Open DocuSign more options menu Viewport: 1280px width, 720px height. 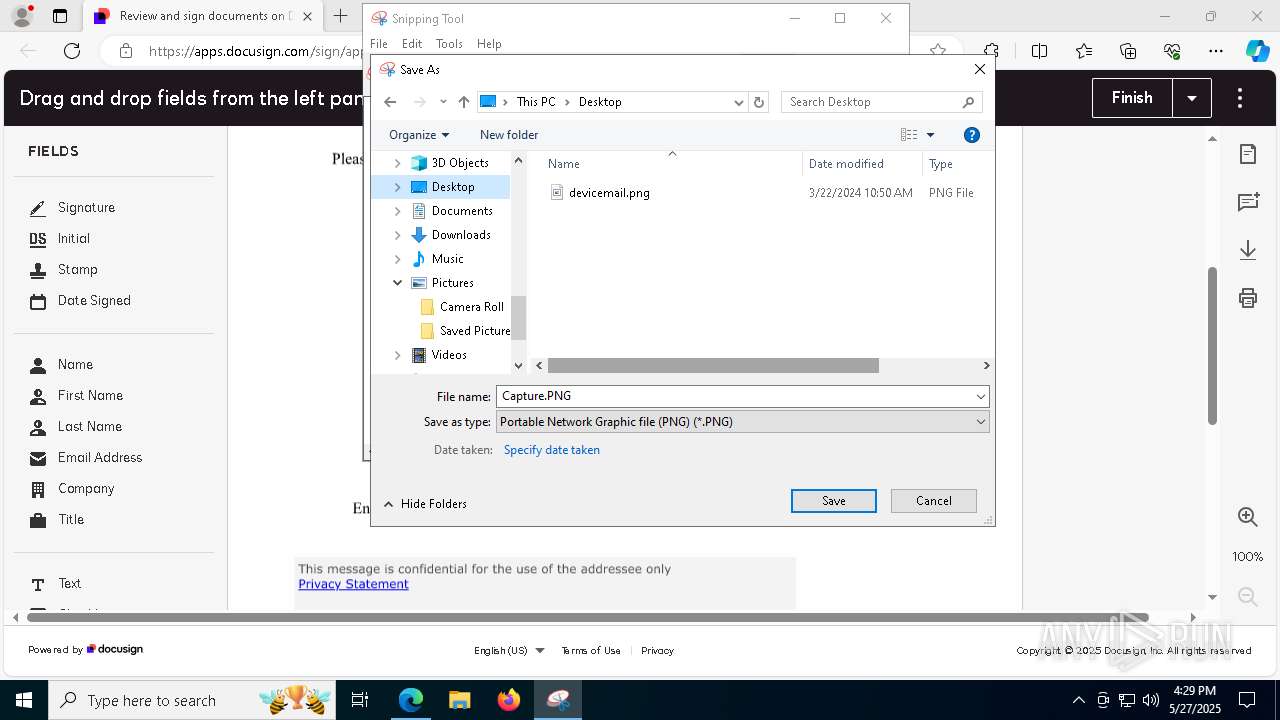(1240, 98)
